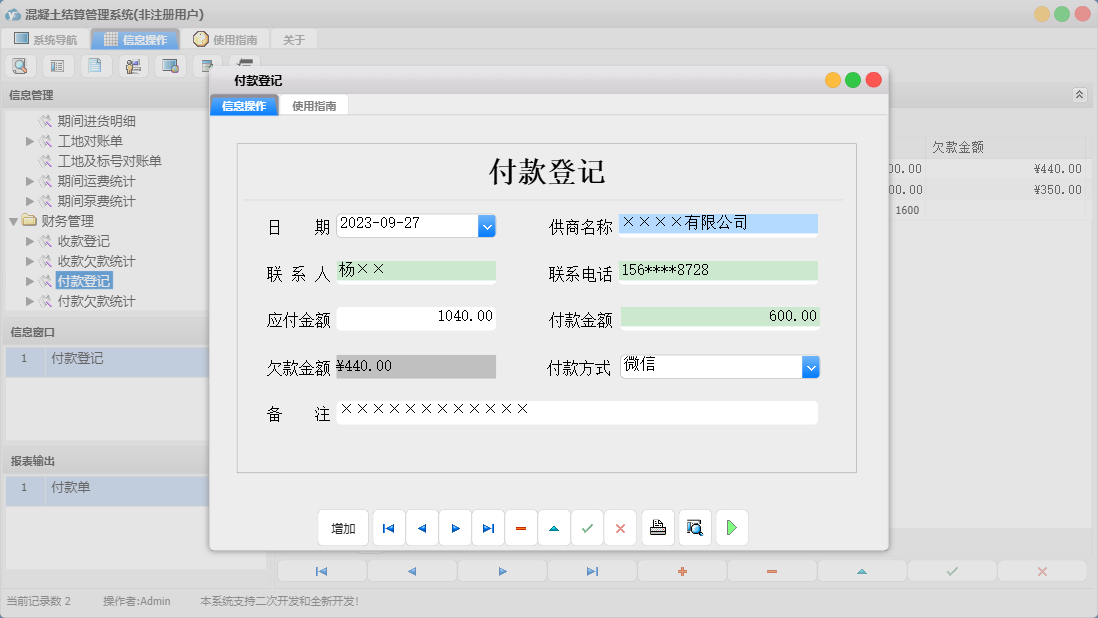Execute with the green play button
The height and width of the screenshot is (618, 1098).
point(731,527)
